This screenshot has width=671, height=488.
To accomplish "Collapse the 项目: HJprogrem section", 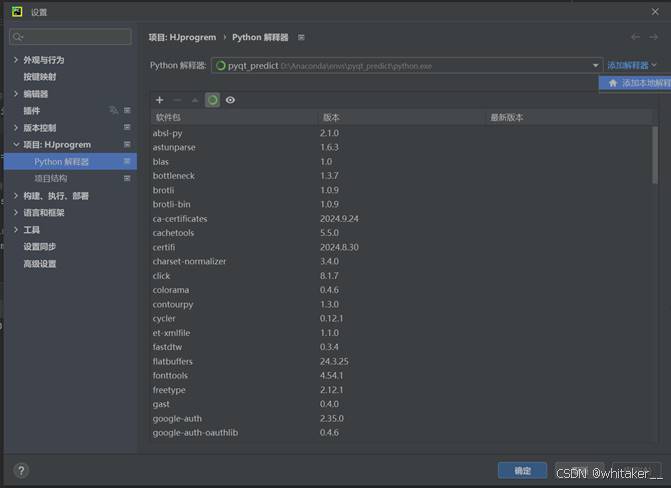I will (16, 145).
